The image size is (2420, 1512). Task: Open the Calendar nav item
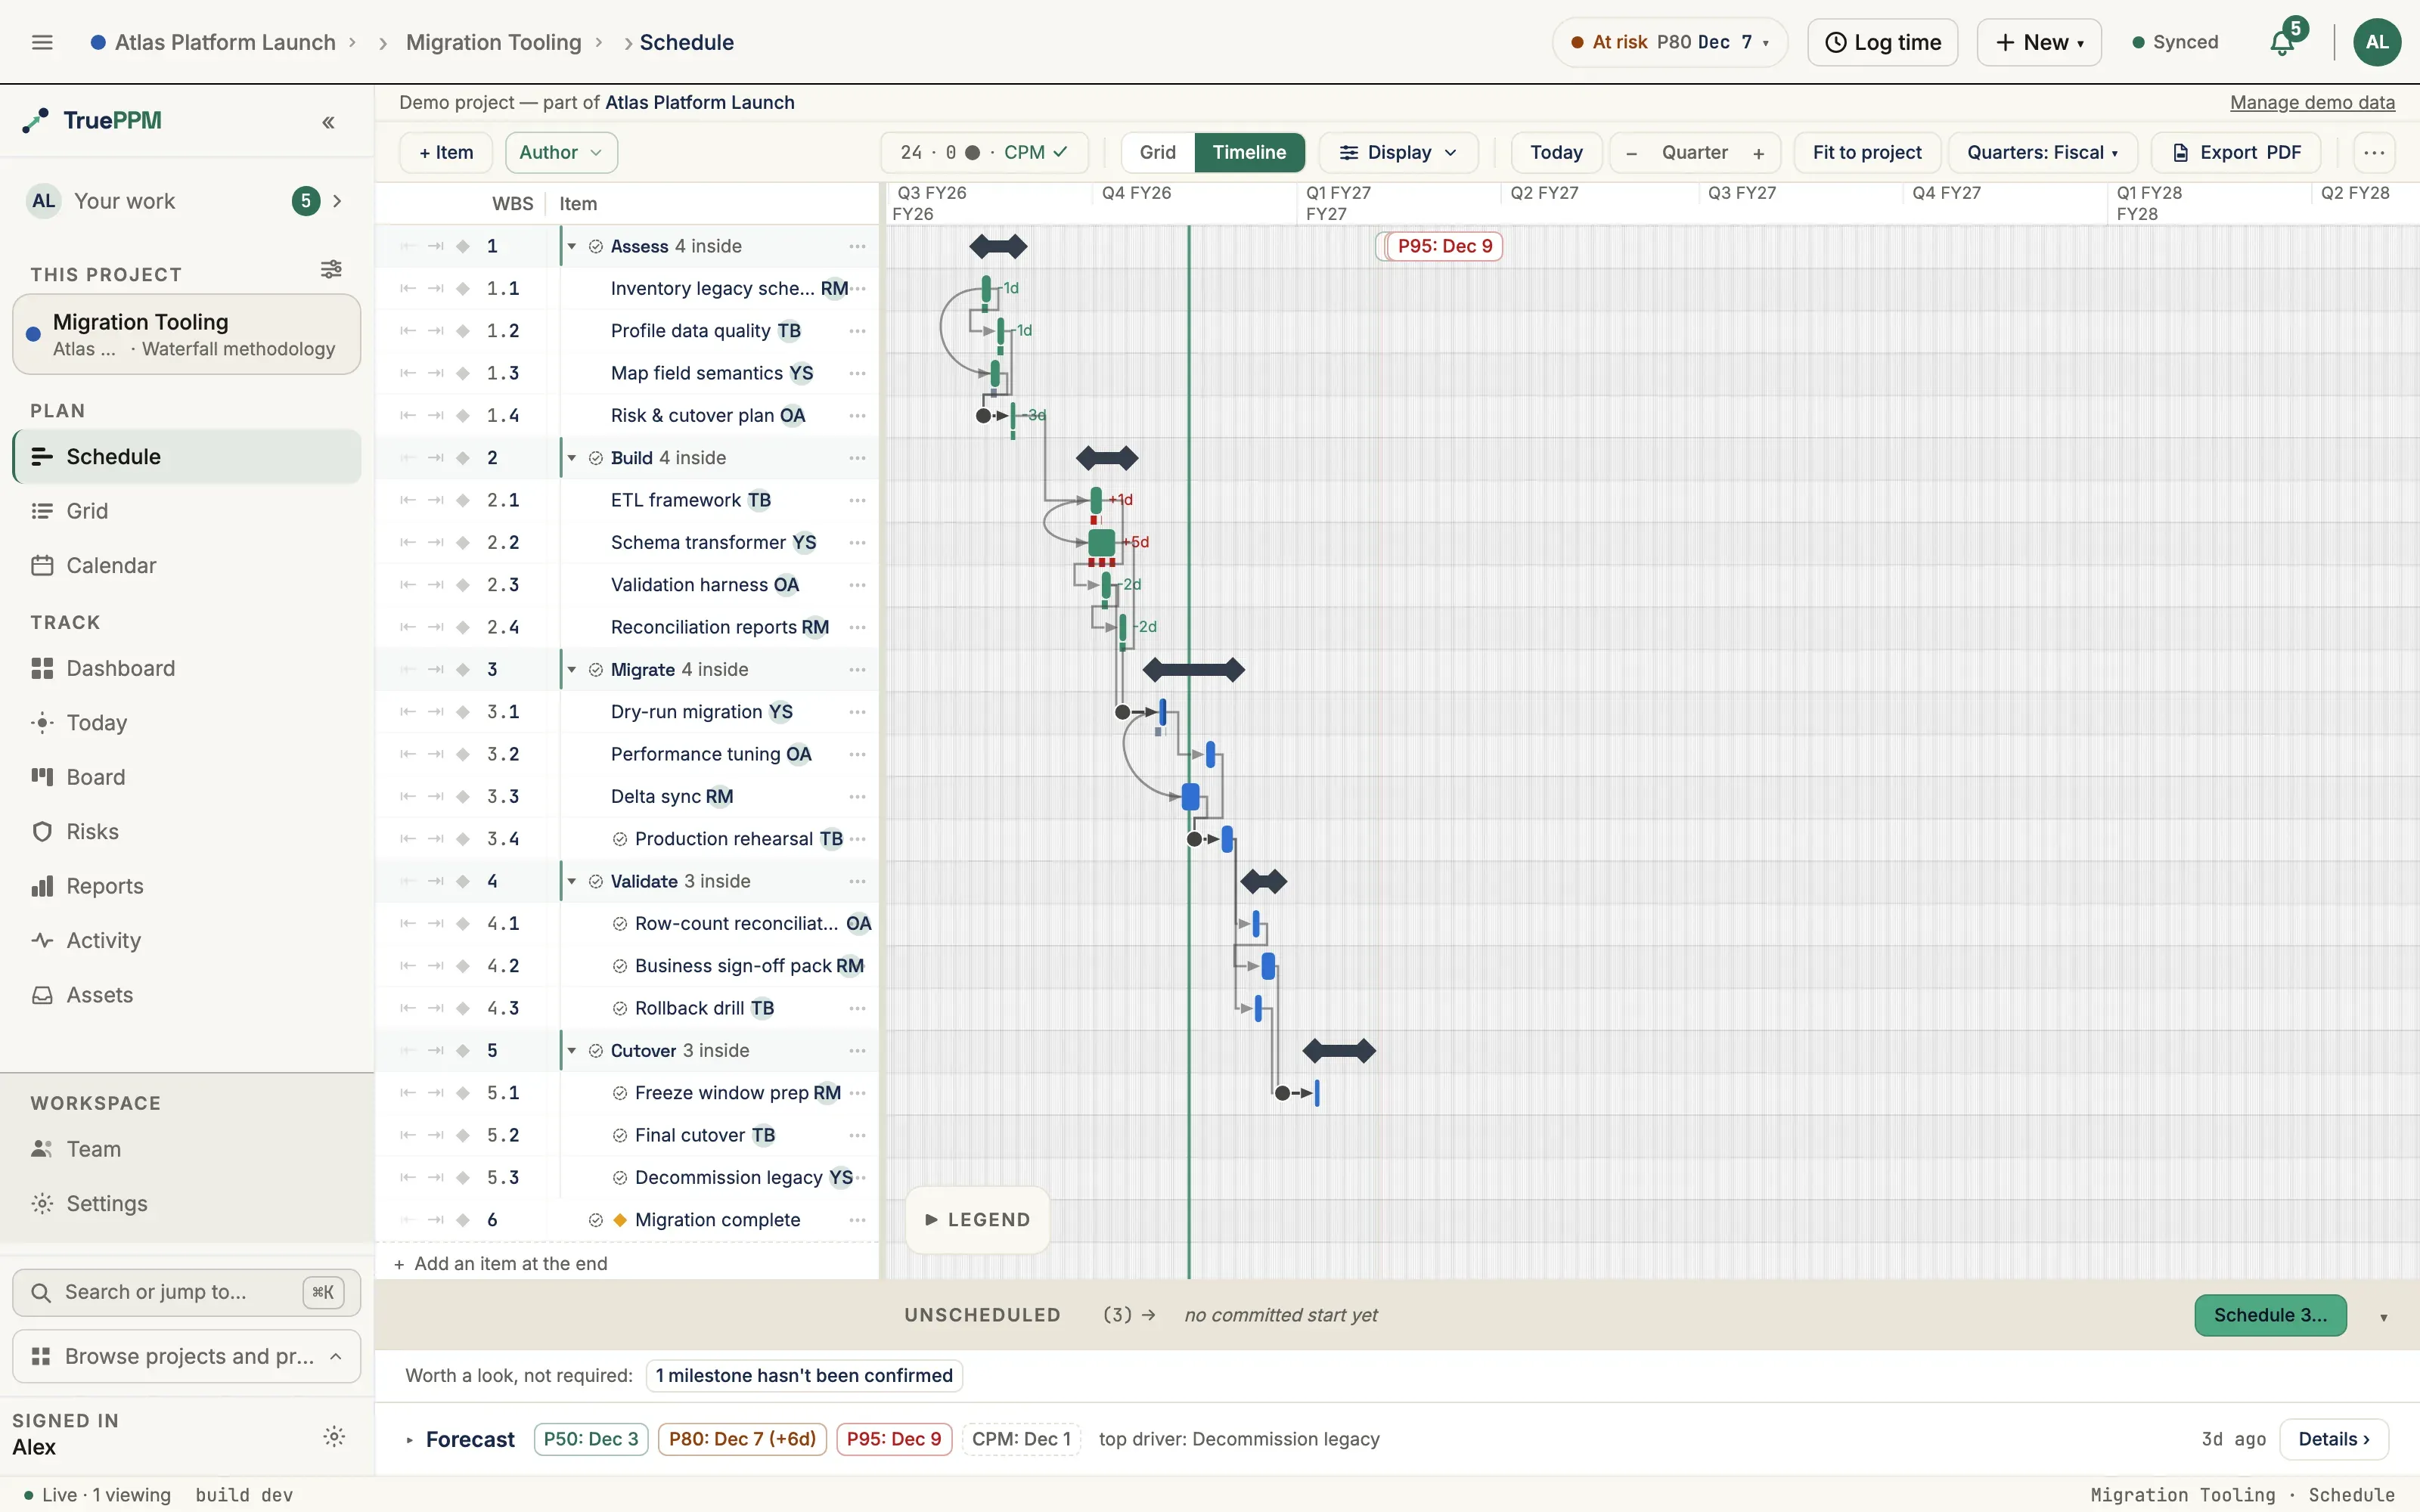click(186, 565)
